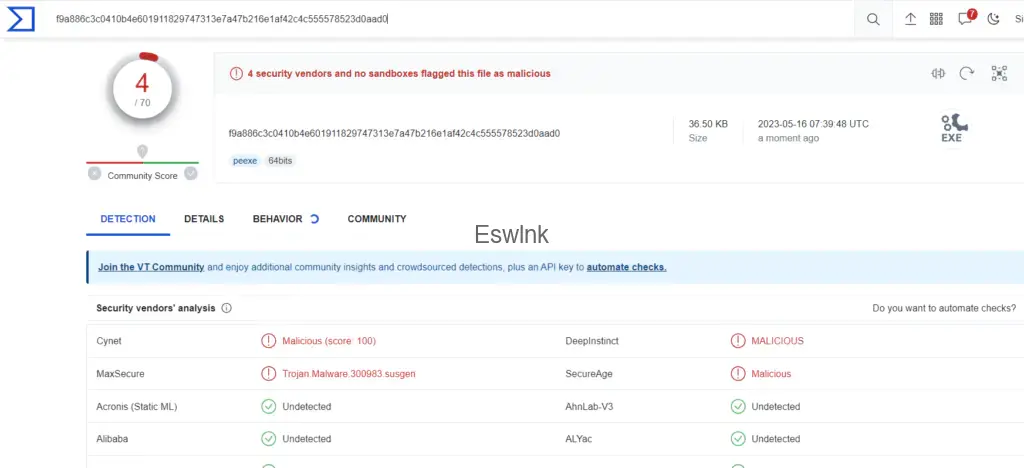Screen dimensions: 1024x468
Task: Vote malicious with the X community button
Action: click(x=94, y=174)
